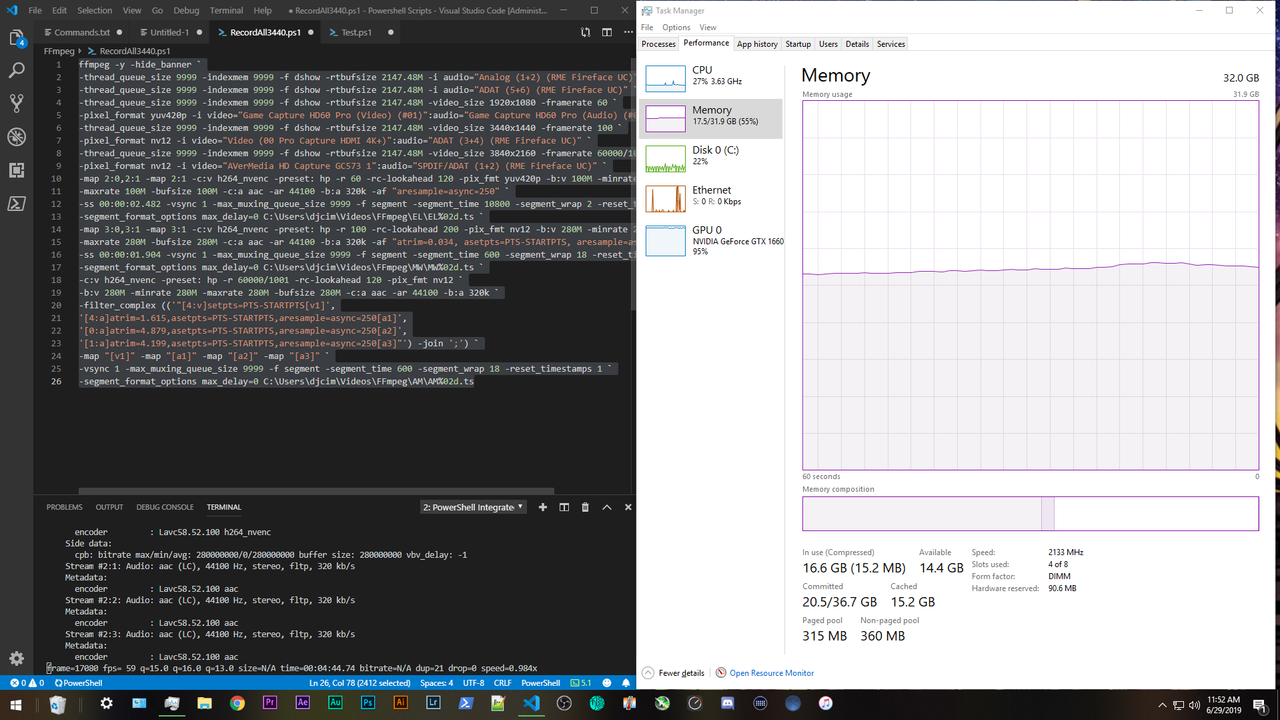Open Discord from the taskbar
Viewport: 1280px width, 720px height.
(727, 704)
